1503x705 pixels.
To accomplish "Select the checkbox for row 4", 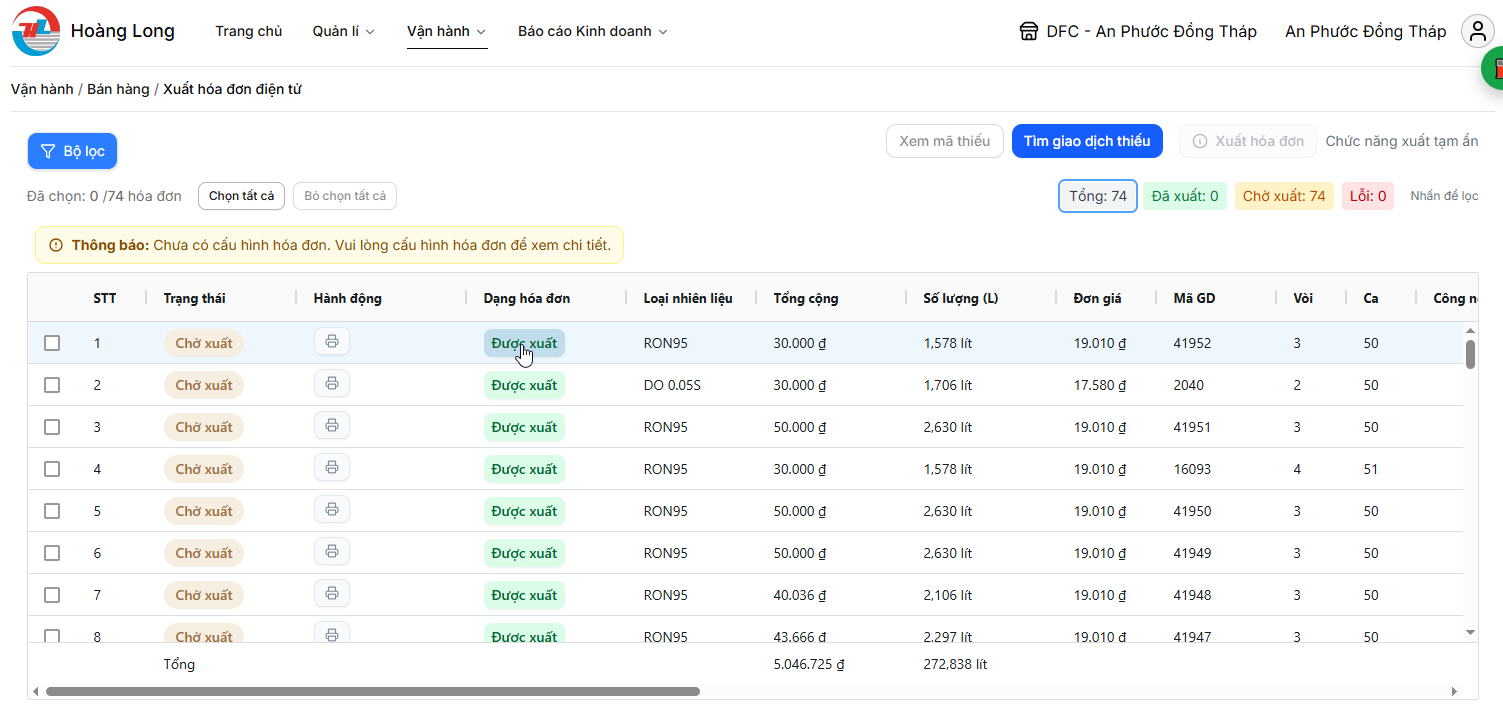I will (52, 469).
